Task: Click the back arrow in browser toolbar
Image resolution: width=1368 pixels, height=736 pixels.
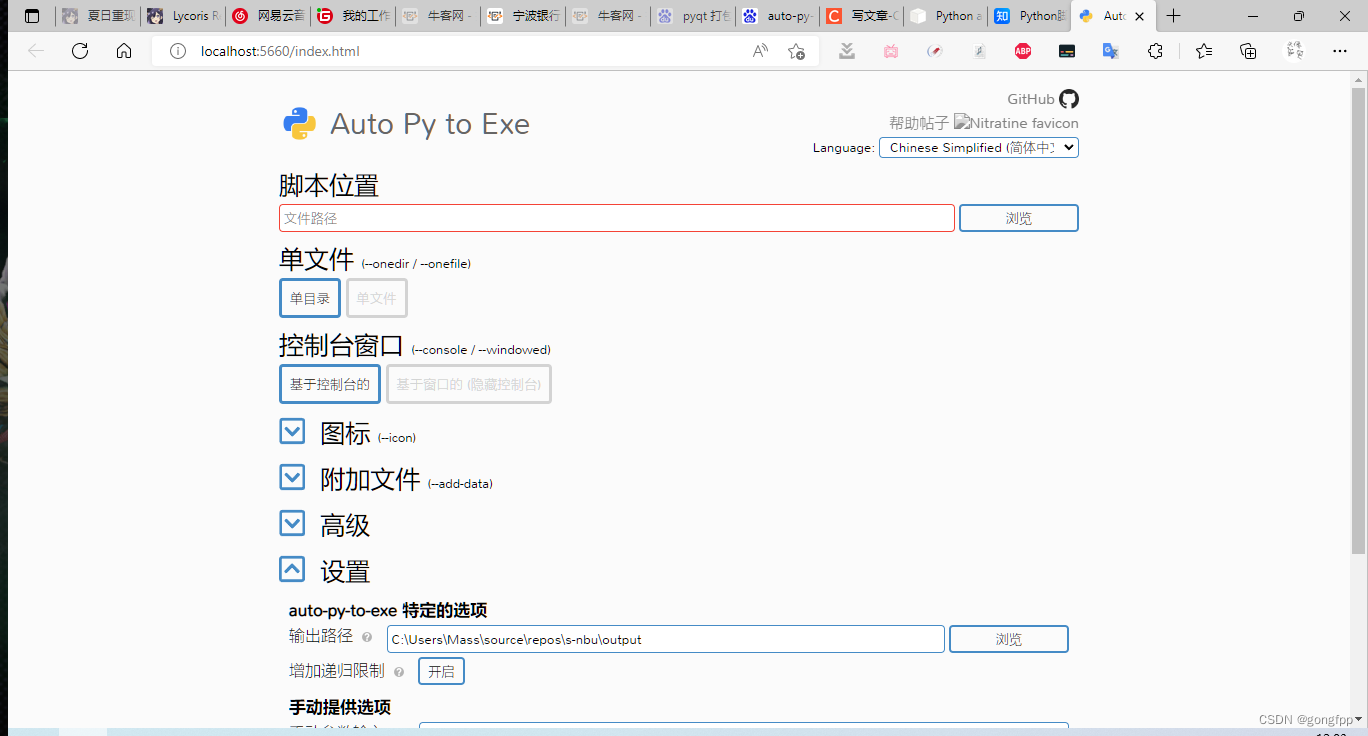Action: pos(36,51)
